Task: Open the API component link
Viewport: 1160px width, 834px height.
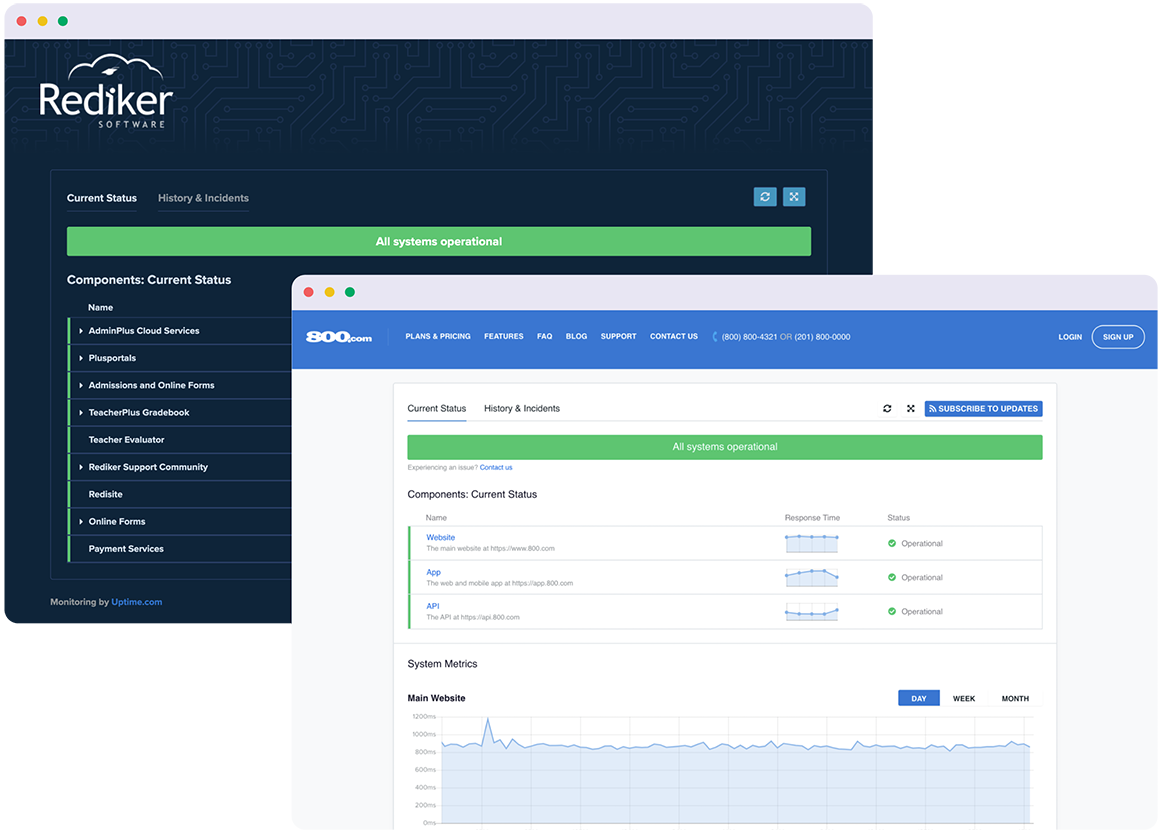Action: (433, 606)
